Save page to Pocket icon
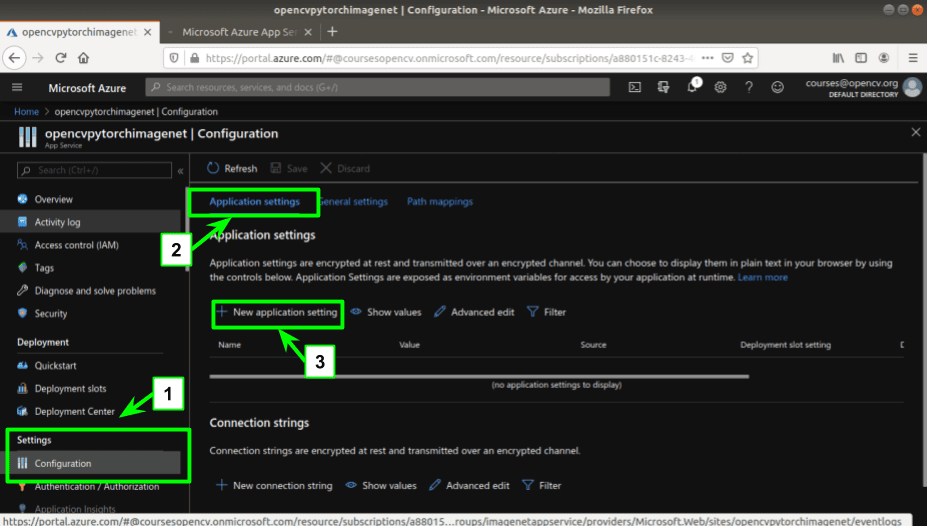 [728, 58]
